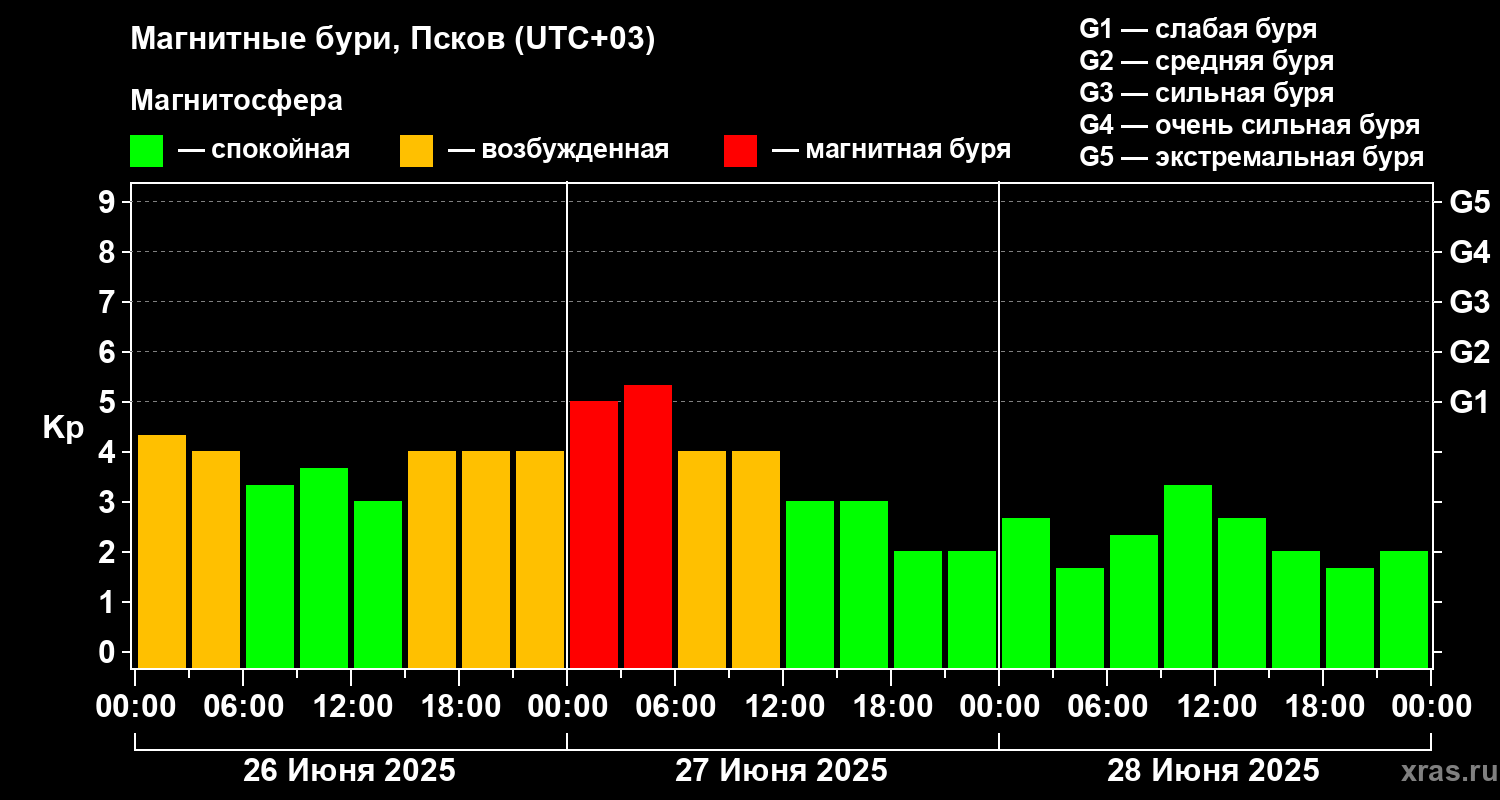Click the orange bar for 27 June 06:00–09:00
The width and height of the screenshot is (1500, 800).
pyautogui.click(x=702, y=559)
